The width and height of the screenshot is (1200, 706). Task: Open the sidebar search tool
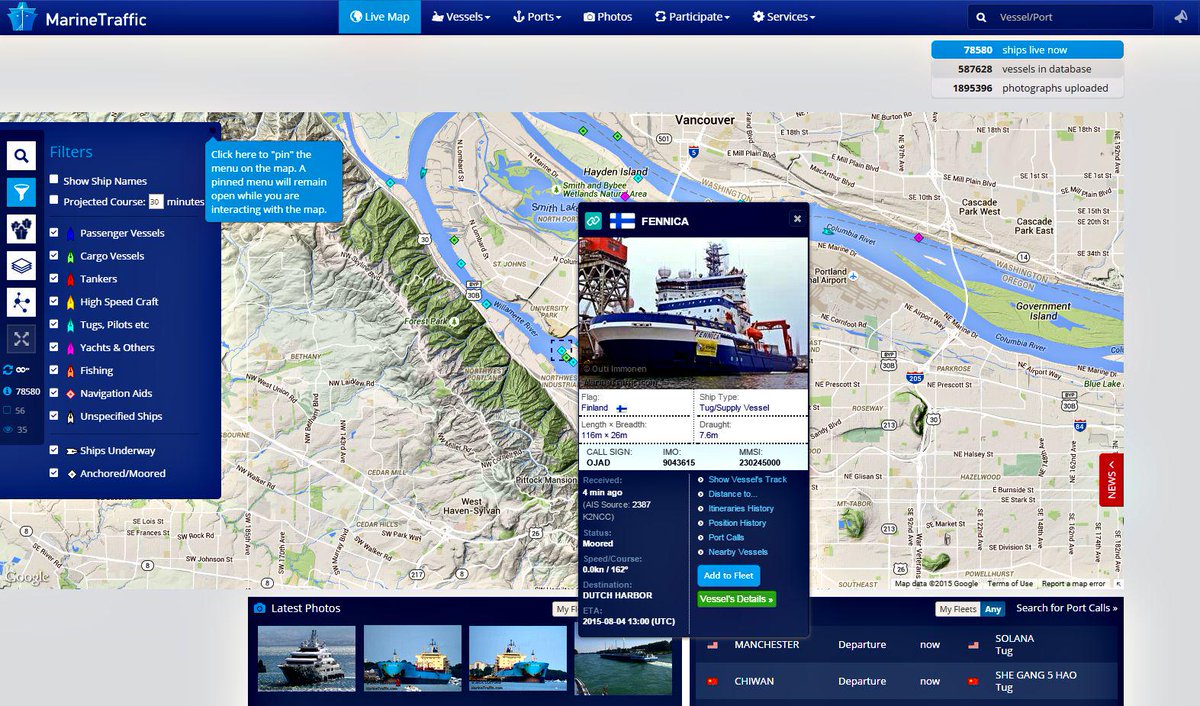pyautogui.click(x=22, y=155)
